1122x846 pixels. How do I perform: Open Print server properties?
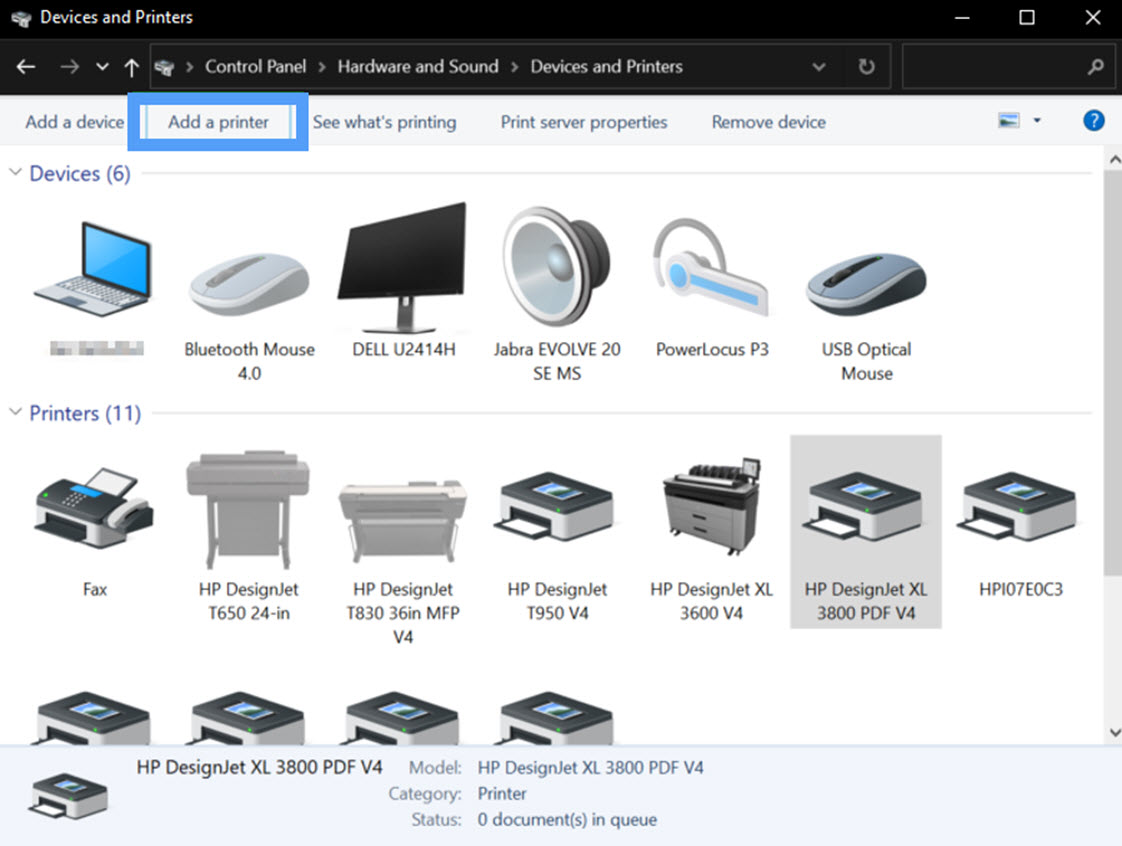[584, 122]
